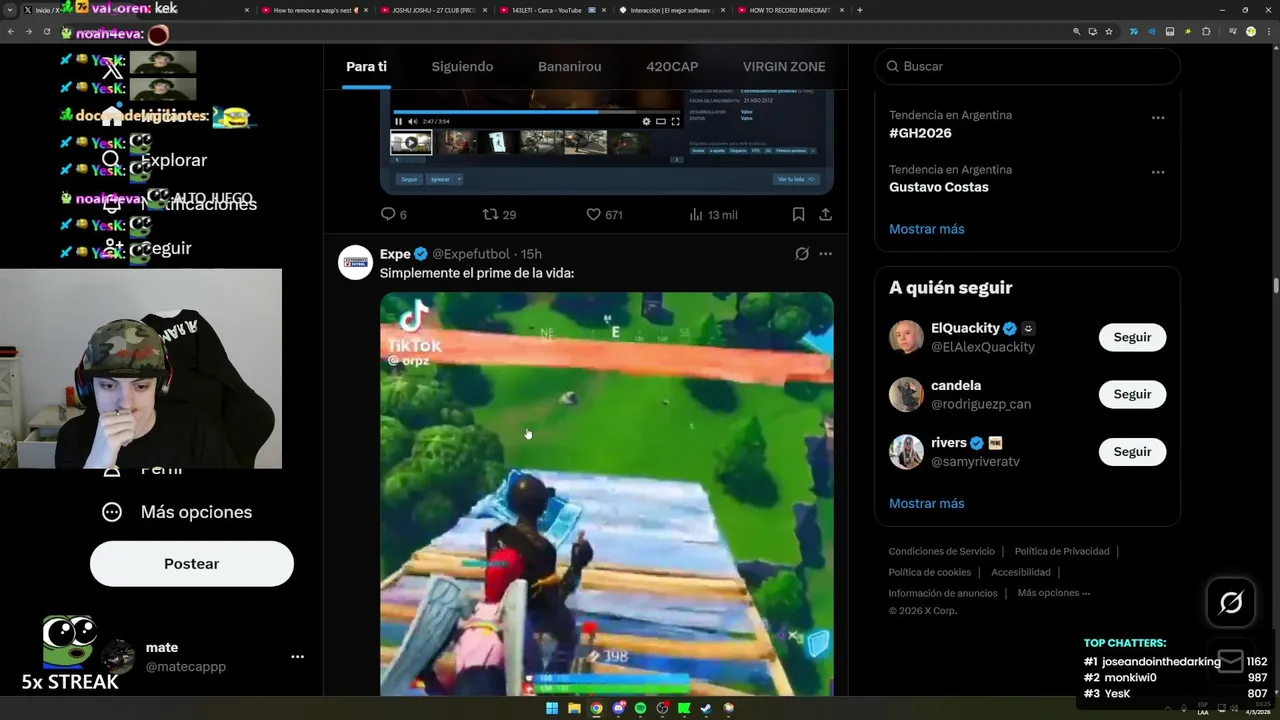Follow candela with the Seguir button
Screen dimensions: 1280x720
click(x=1132, y=394)
